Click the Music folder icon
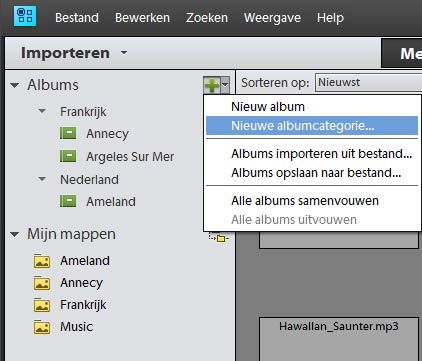 (x=42, y=327)
